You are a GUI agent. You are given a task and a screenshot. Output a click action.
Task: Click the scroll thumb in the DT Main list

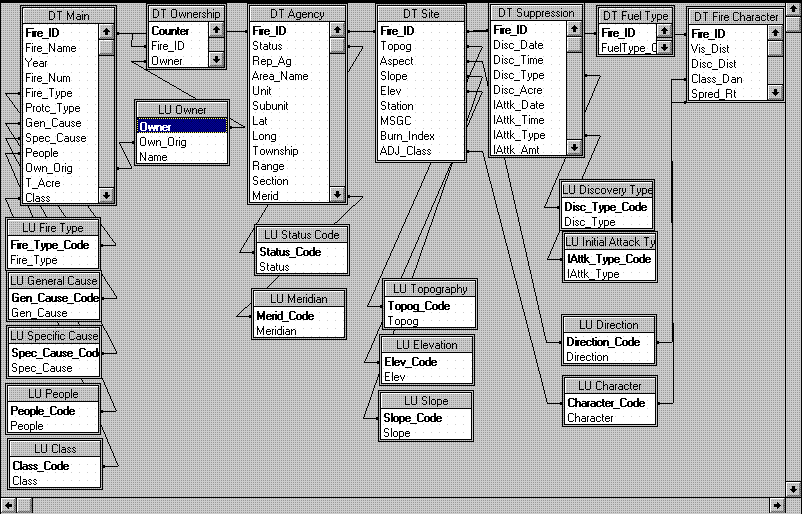[x=106, y=47]
